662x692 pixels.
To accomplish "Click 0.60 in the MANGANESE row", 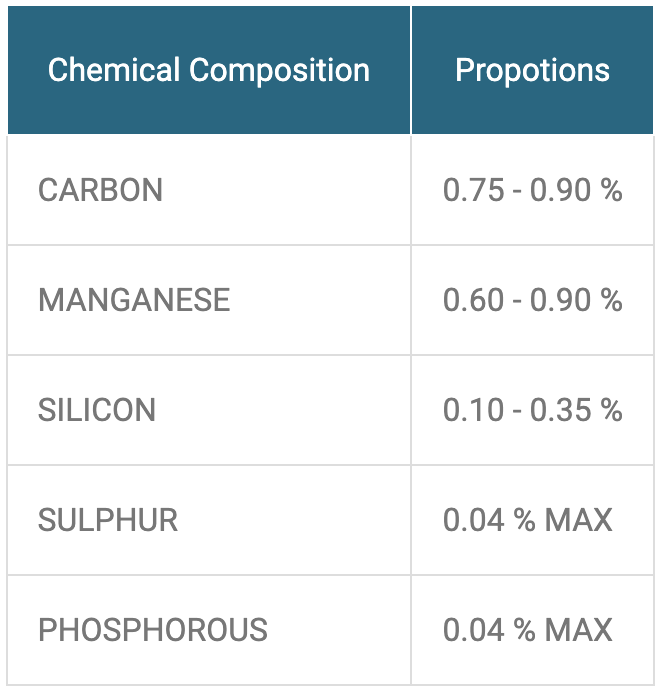I will pyautogui.click(x=473, y=300).
